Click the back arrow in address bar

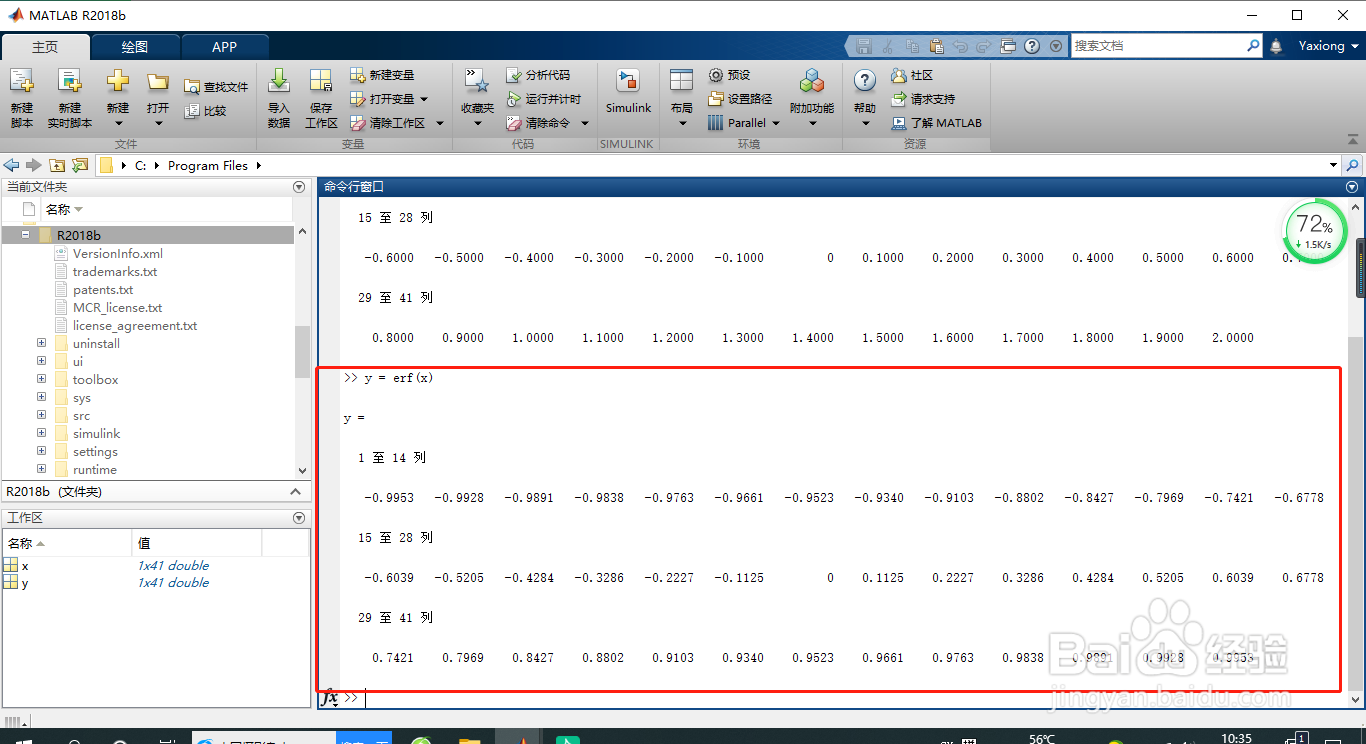click(x=12, y=165)
